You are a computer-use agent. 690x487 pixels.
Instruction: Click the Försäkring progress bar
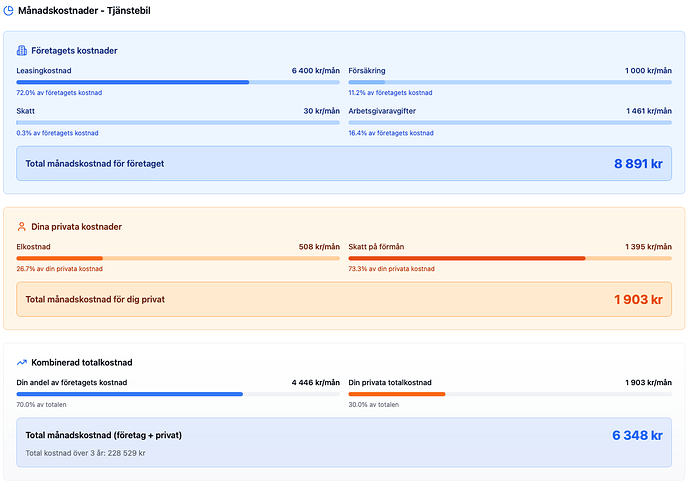pos(510,82)
